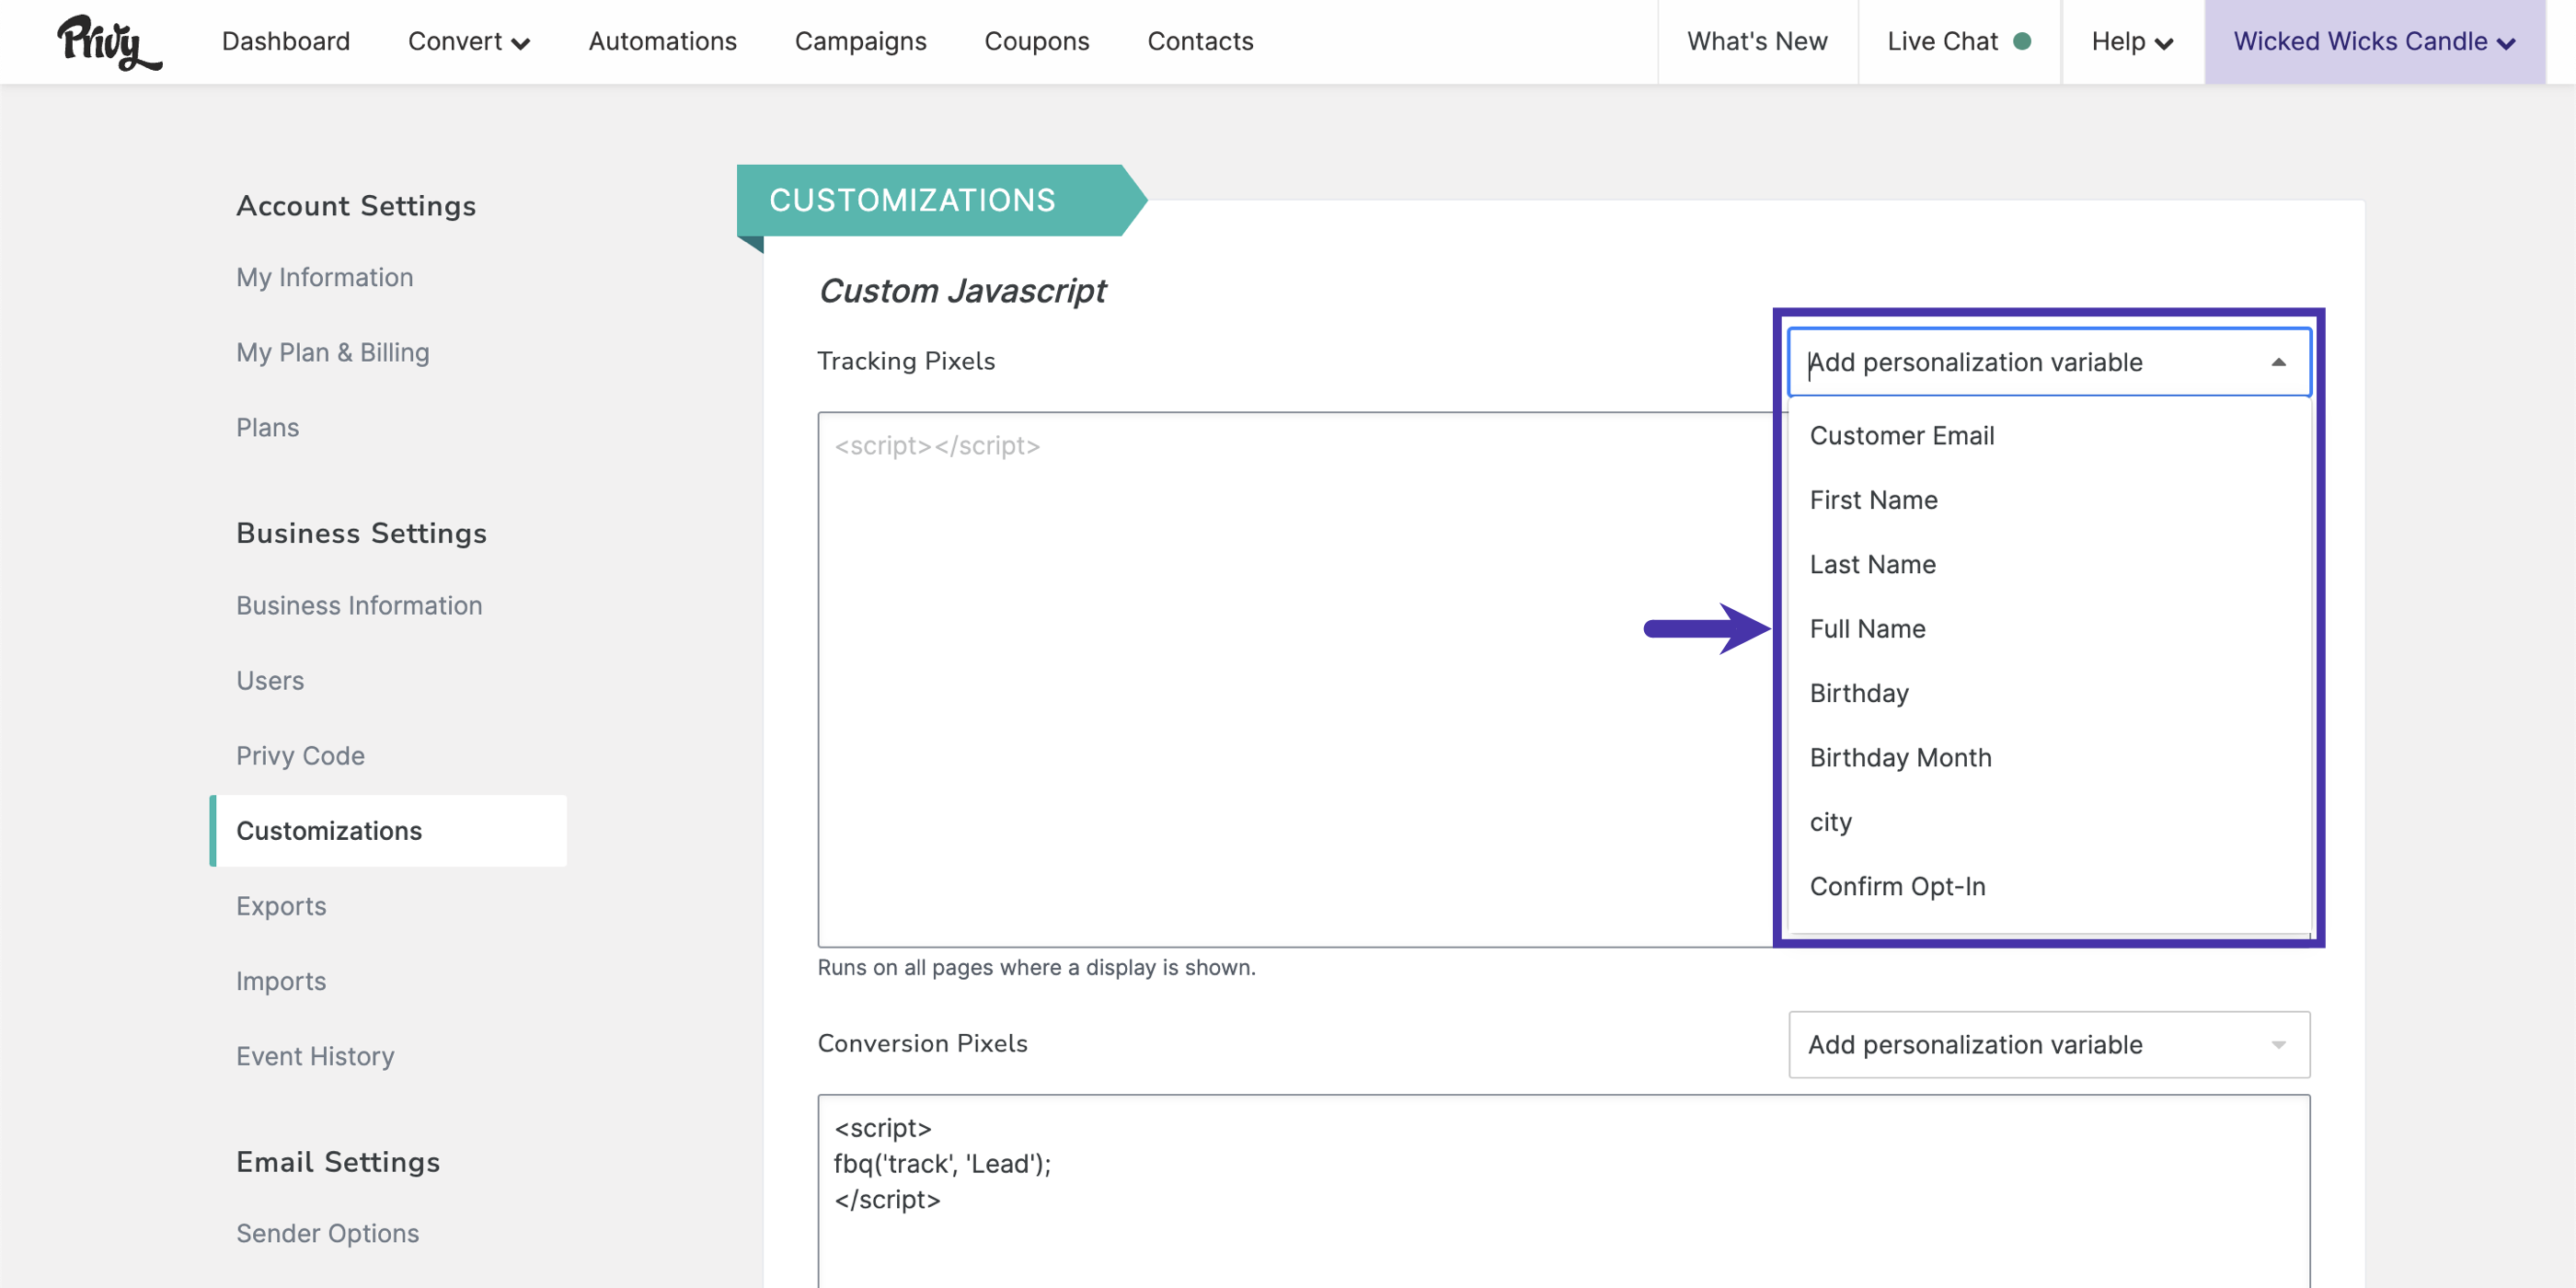Open What's New

coord(1757,41)
